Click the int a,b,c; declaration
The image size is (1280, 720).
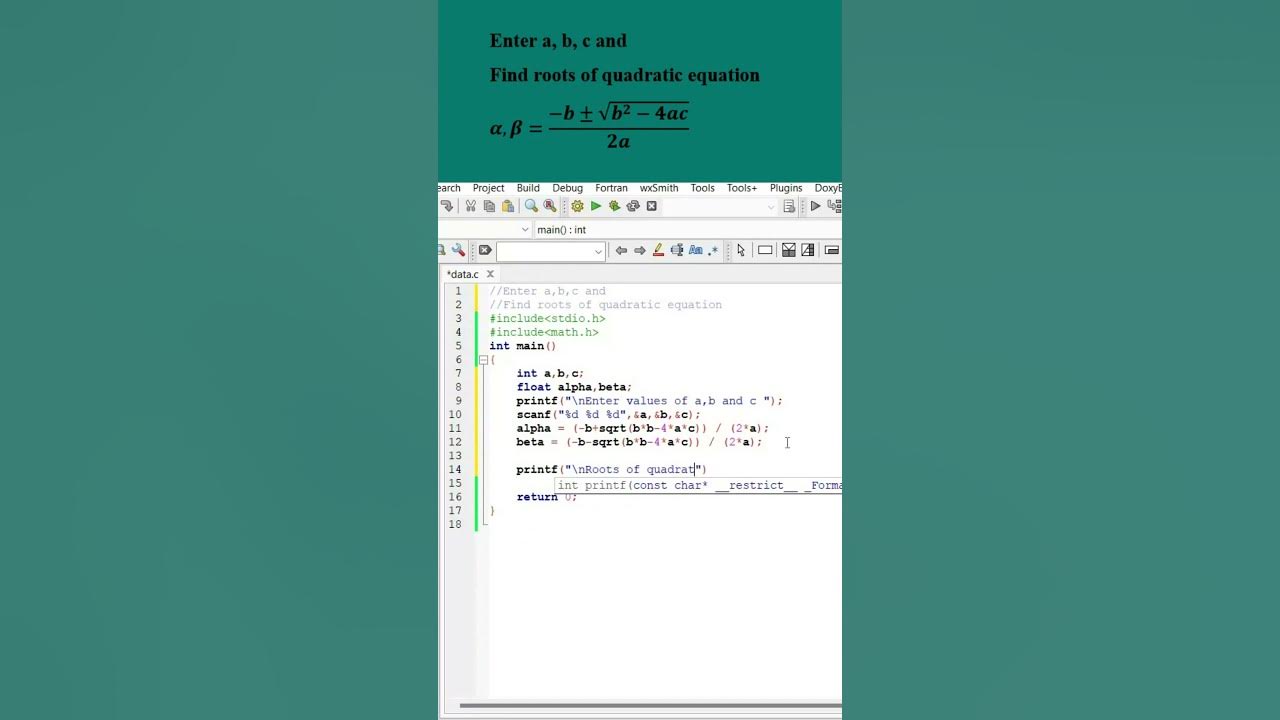pyautogui.click(x=550, y=373)
